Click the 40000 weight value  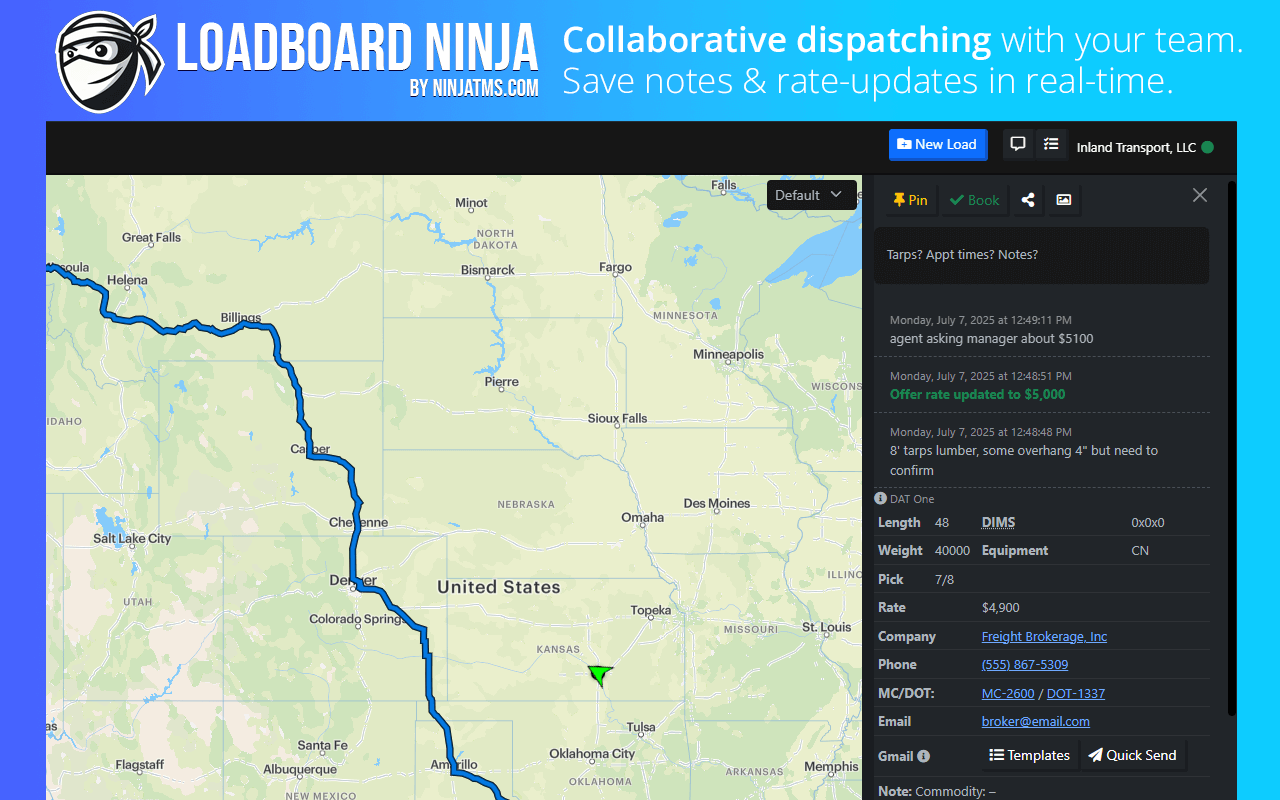coord(952,551)
